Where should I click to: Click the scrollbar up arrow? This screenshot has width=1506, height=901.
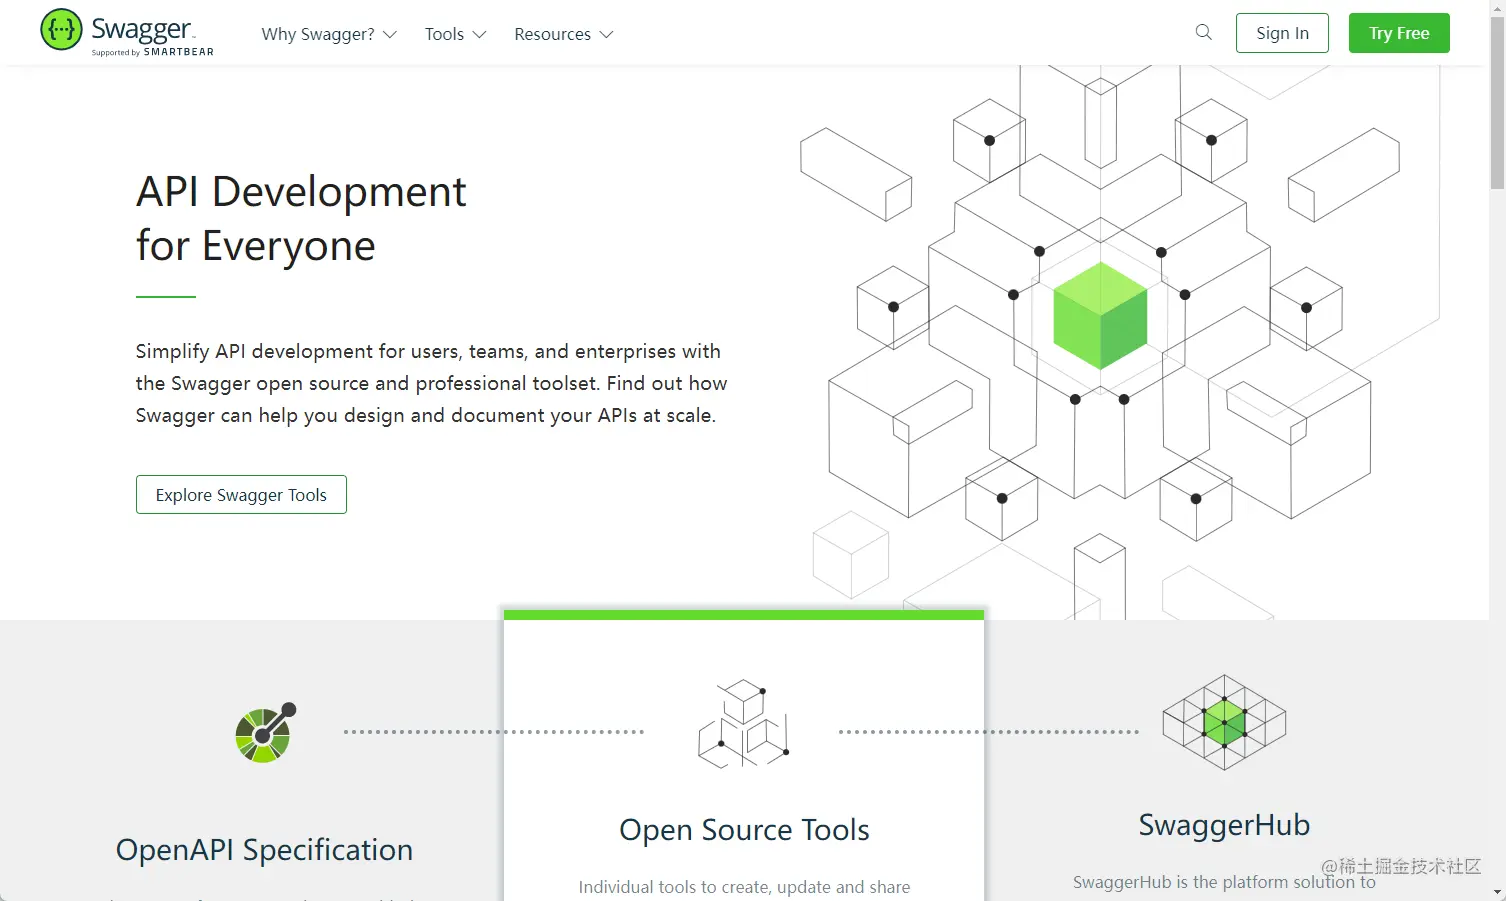[x=1497, y=7]
